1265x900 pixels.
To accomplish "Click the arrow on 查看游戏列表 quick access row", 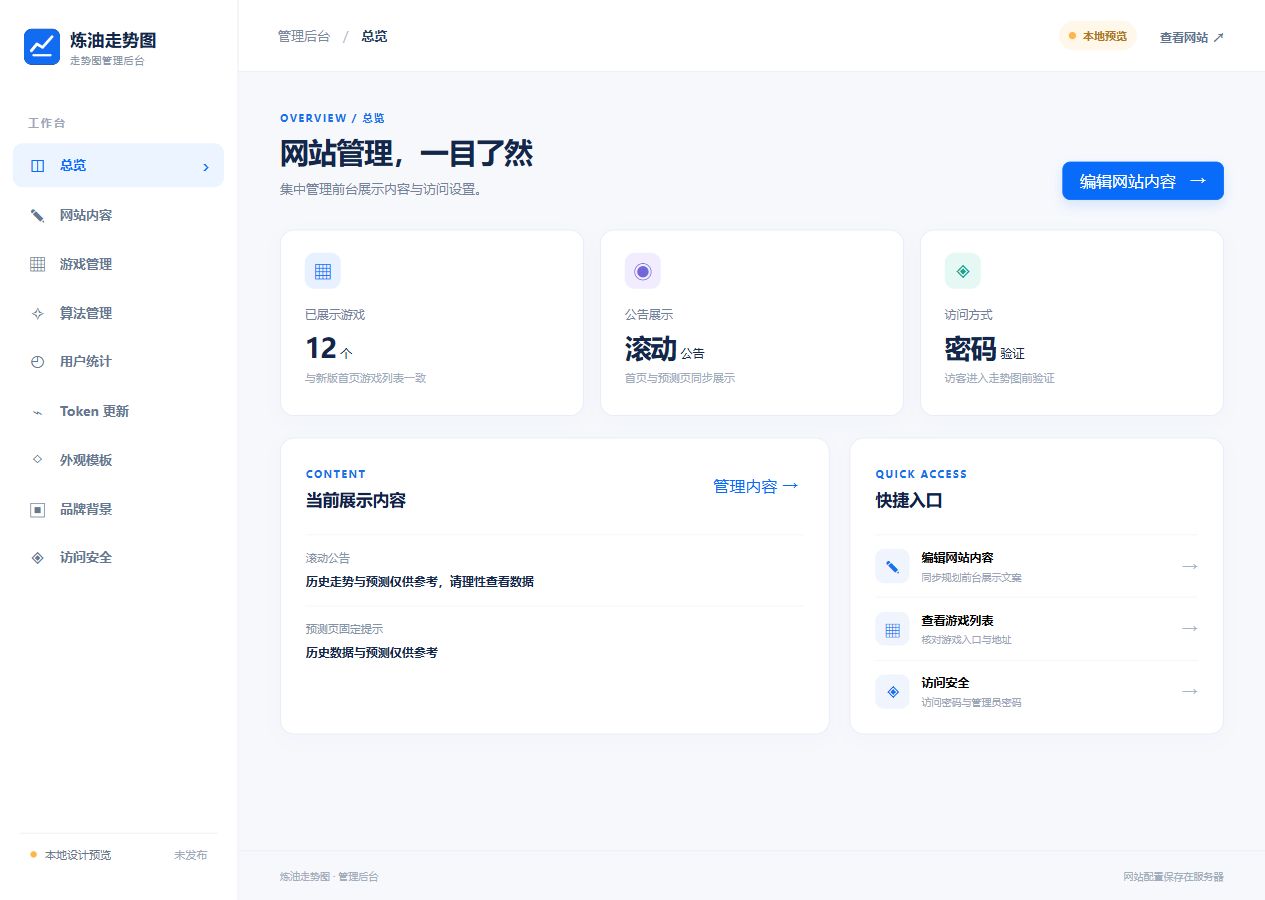I will (1189, 629).
